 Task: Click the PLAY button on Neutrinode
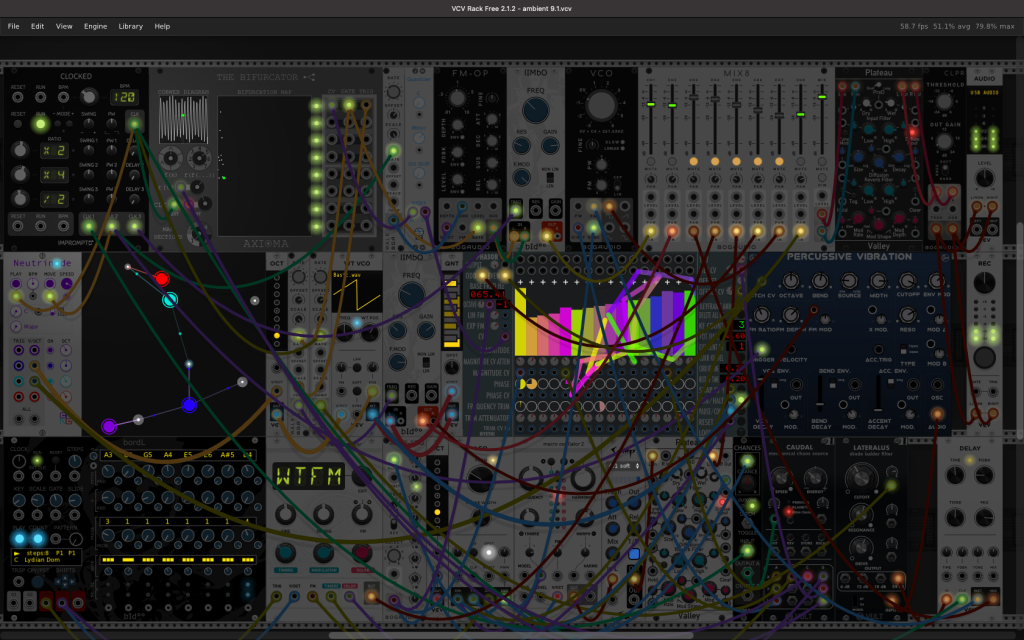click(16, 283)
